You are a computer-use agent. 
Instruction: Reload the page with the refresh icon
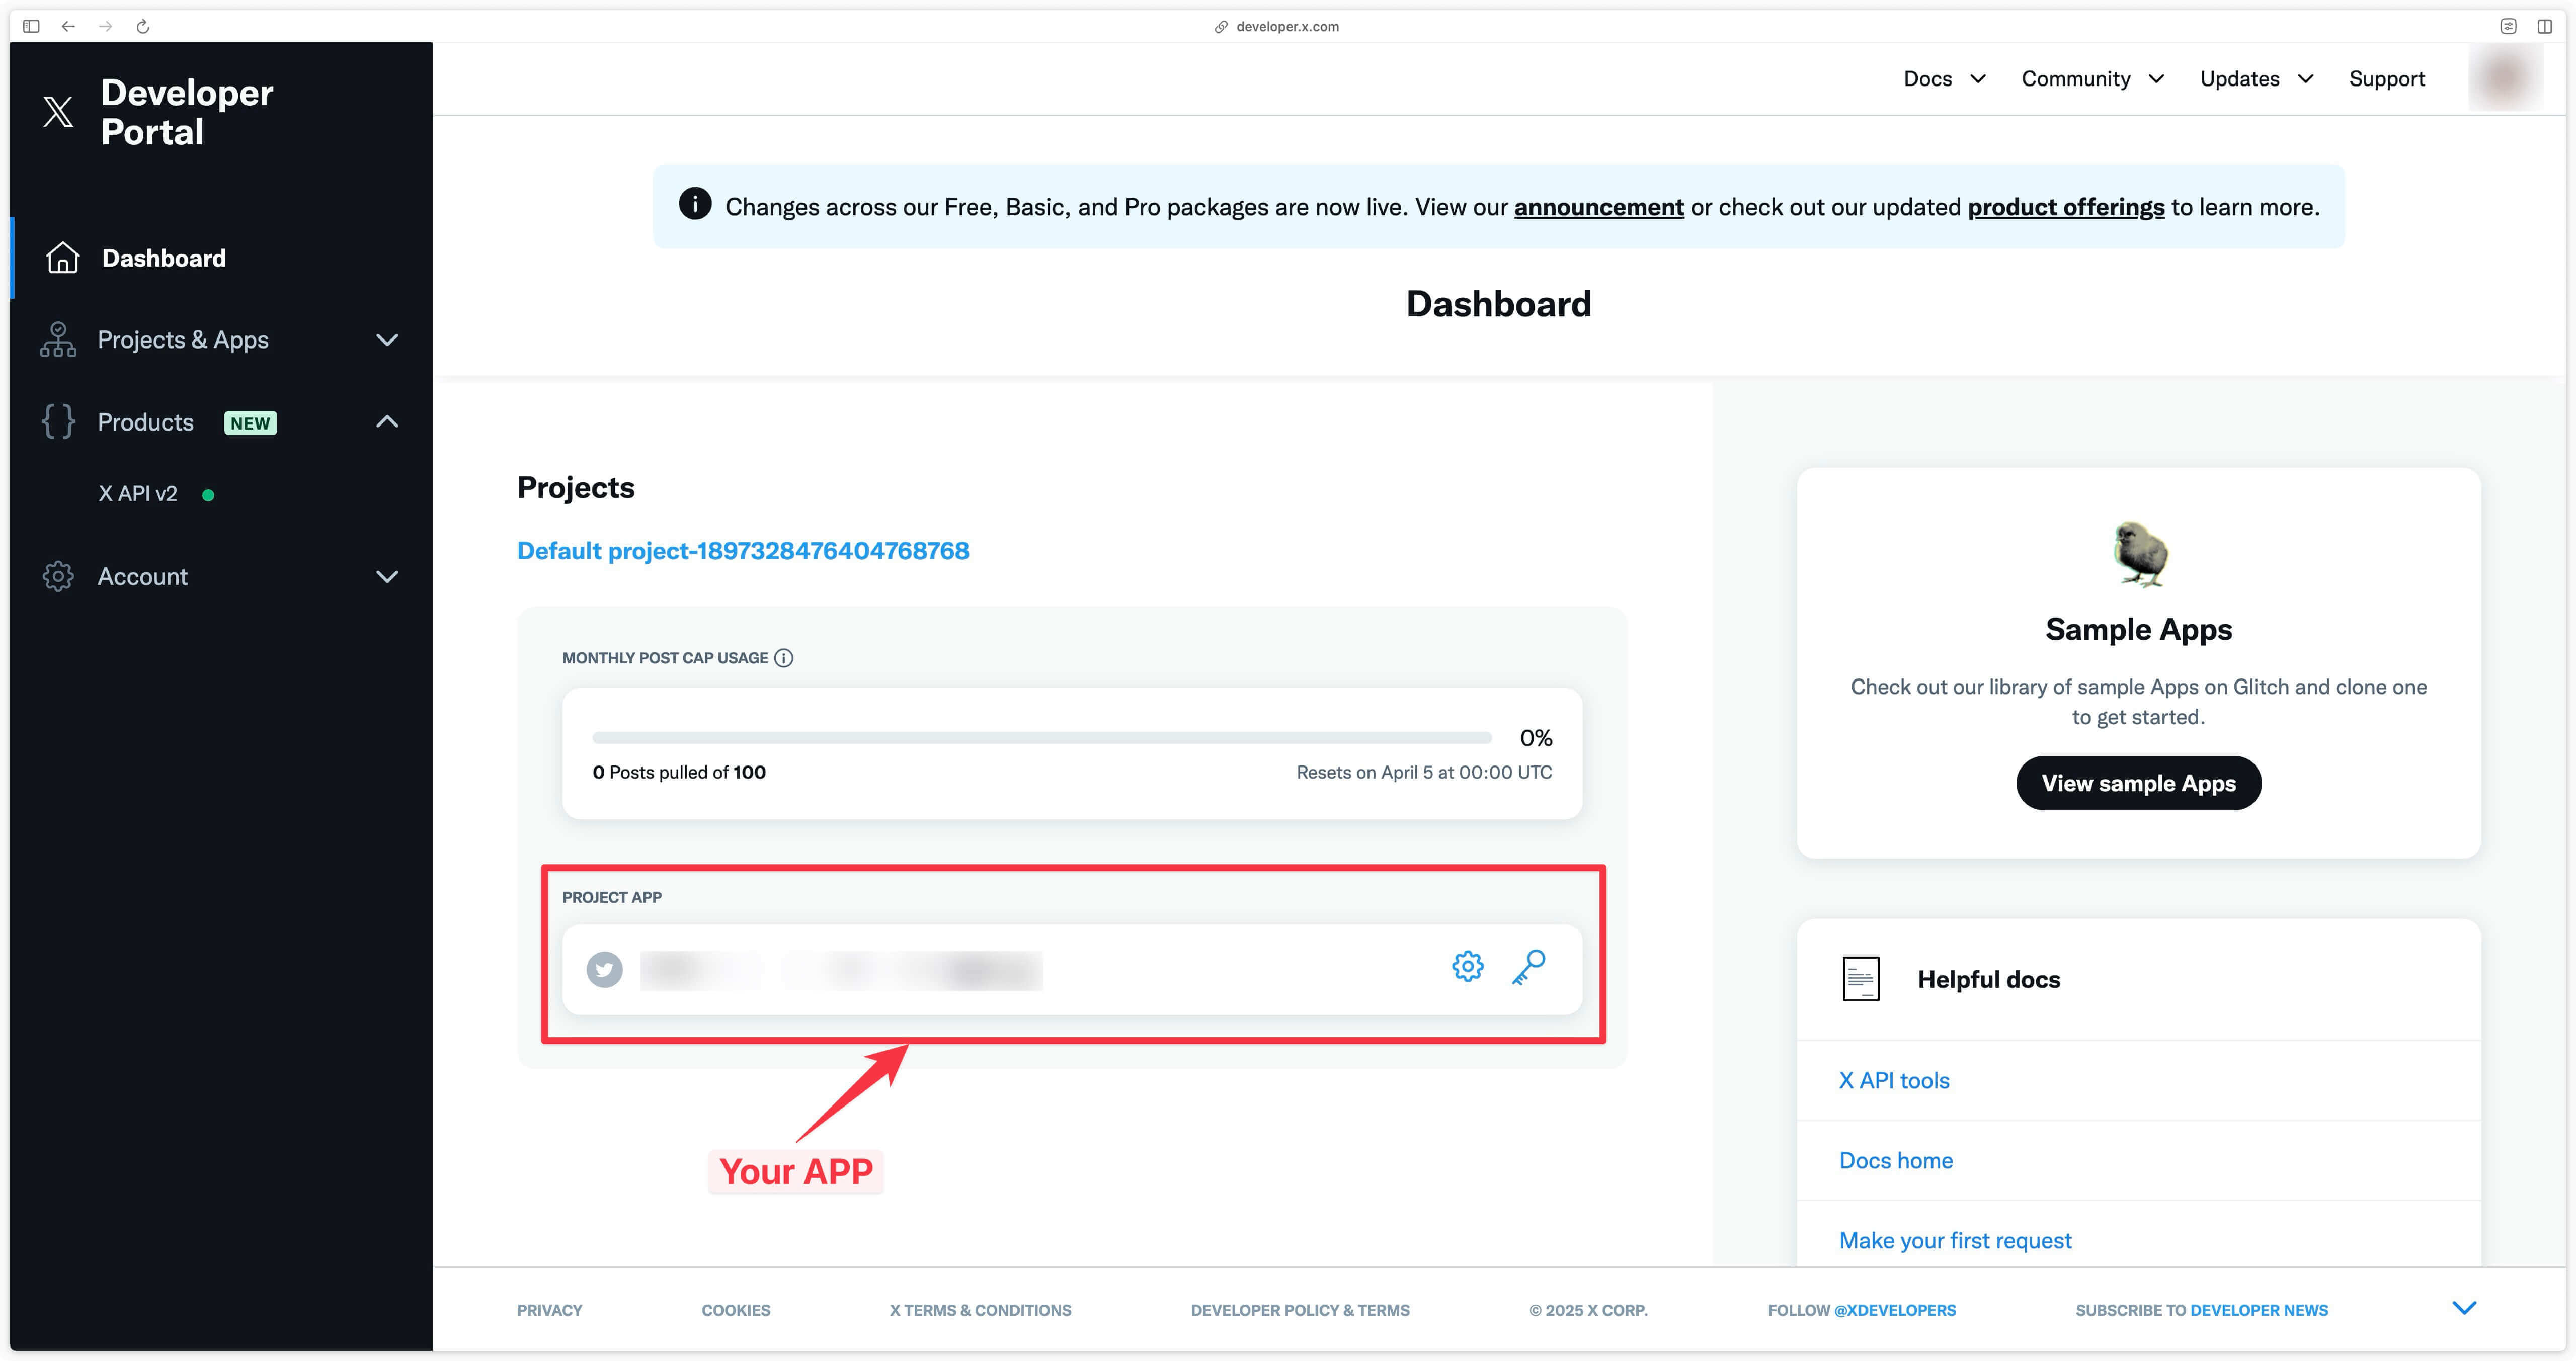pos(143,26)
